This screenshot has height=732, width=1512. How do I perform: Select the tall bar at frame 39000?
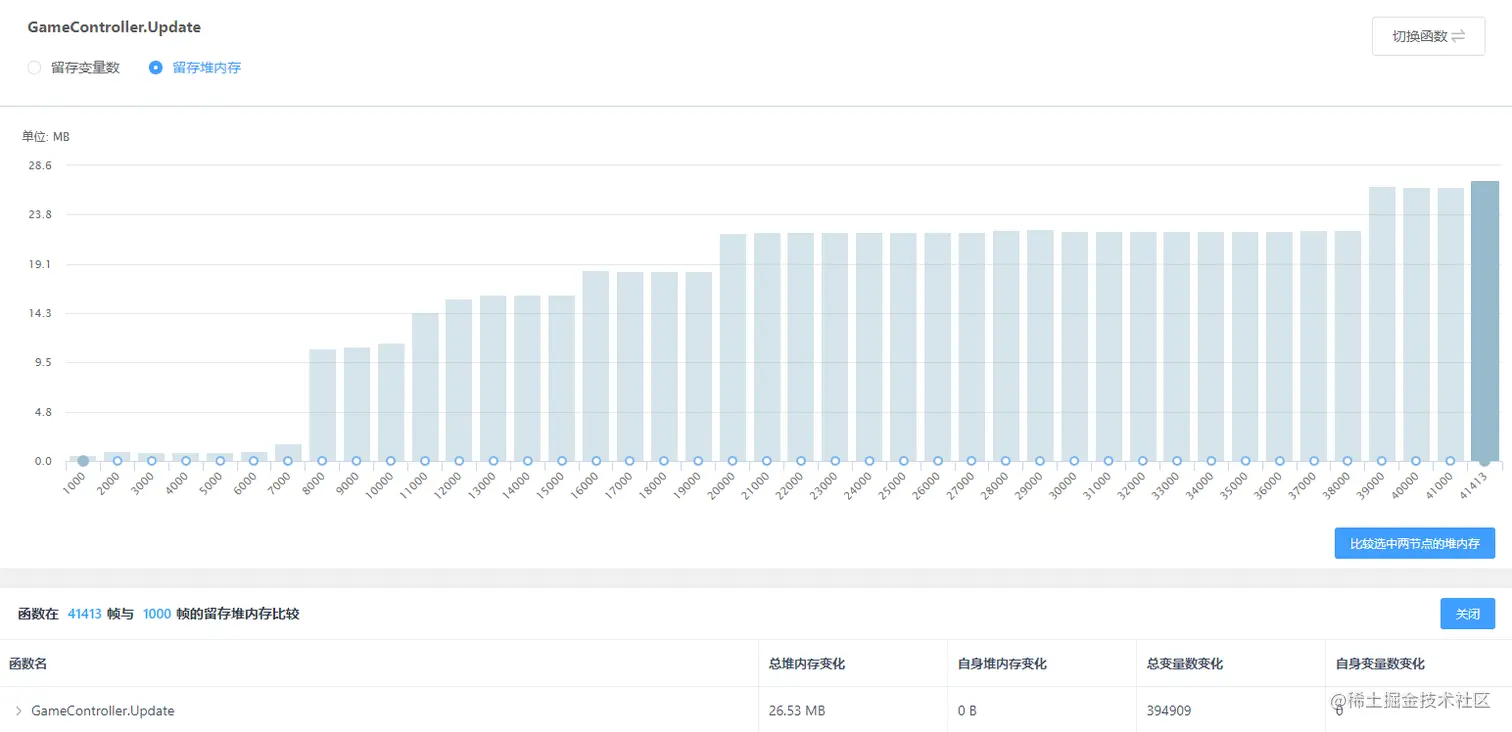1383,320
